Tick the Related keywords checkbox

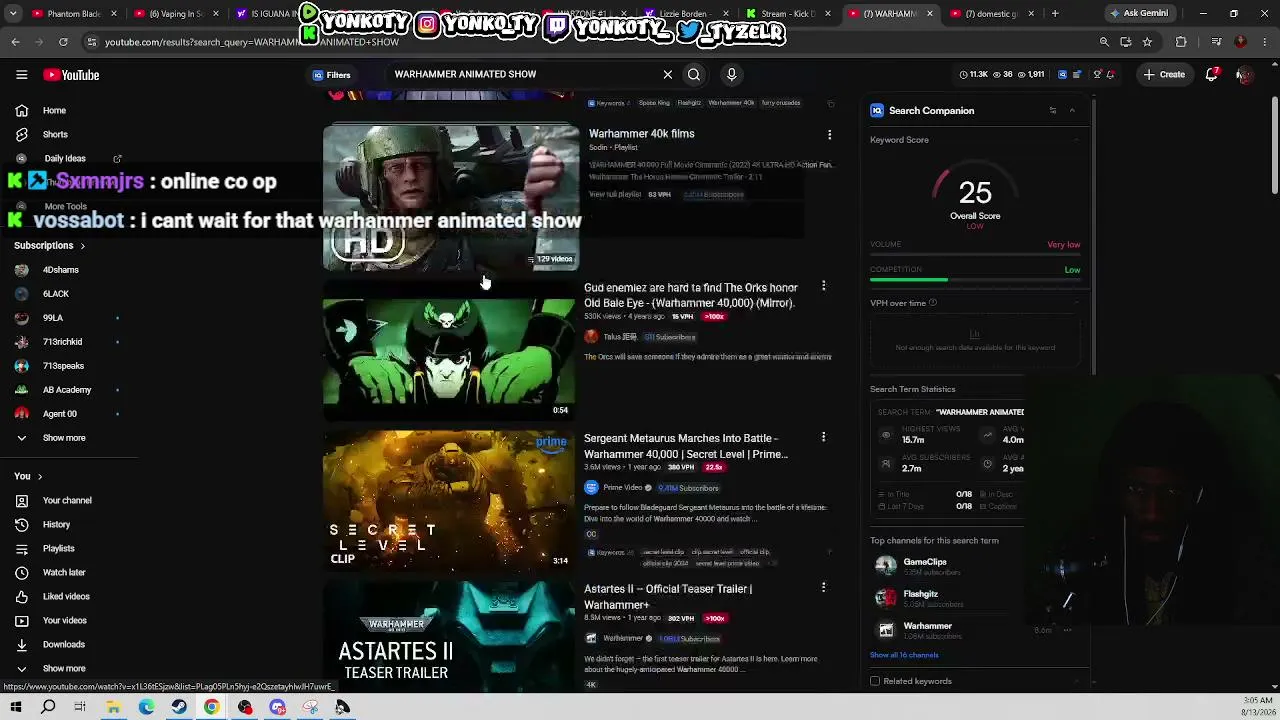click(x=875, y=682)
